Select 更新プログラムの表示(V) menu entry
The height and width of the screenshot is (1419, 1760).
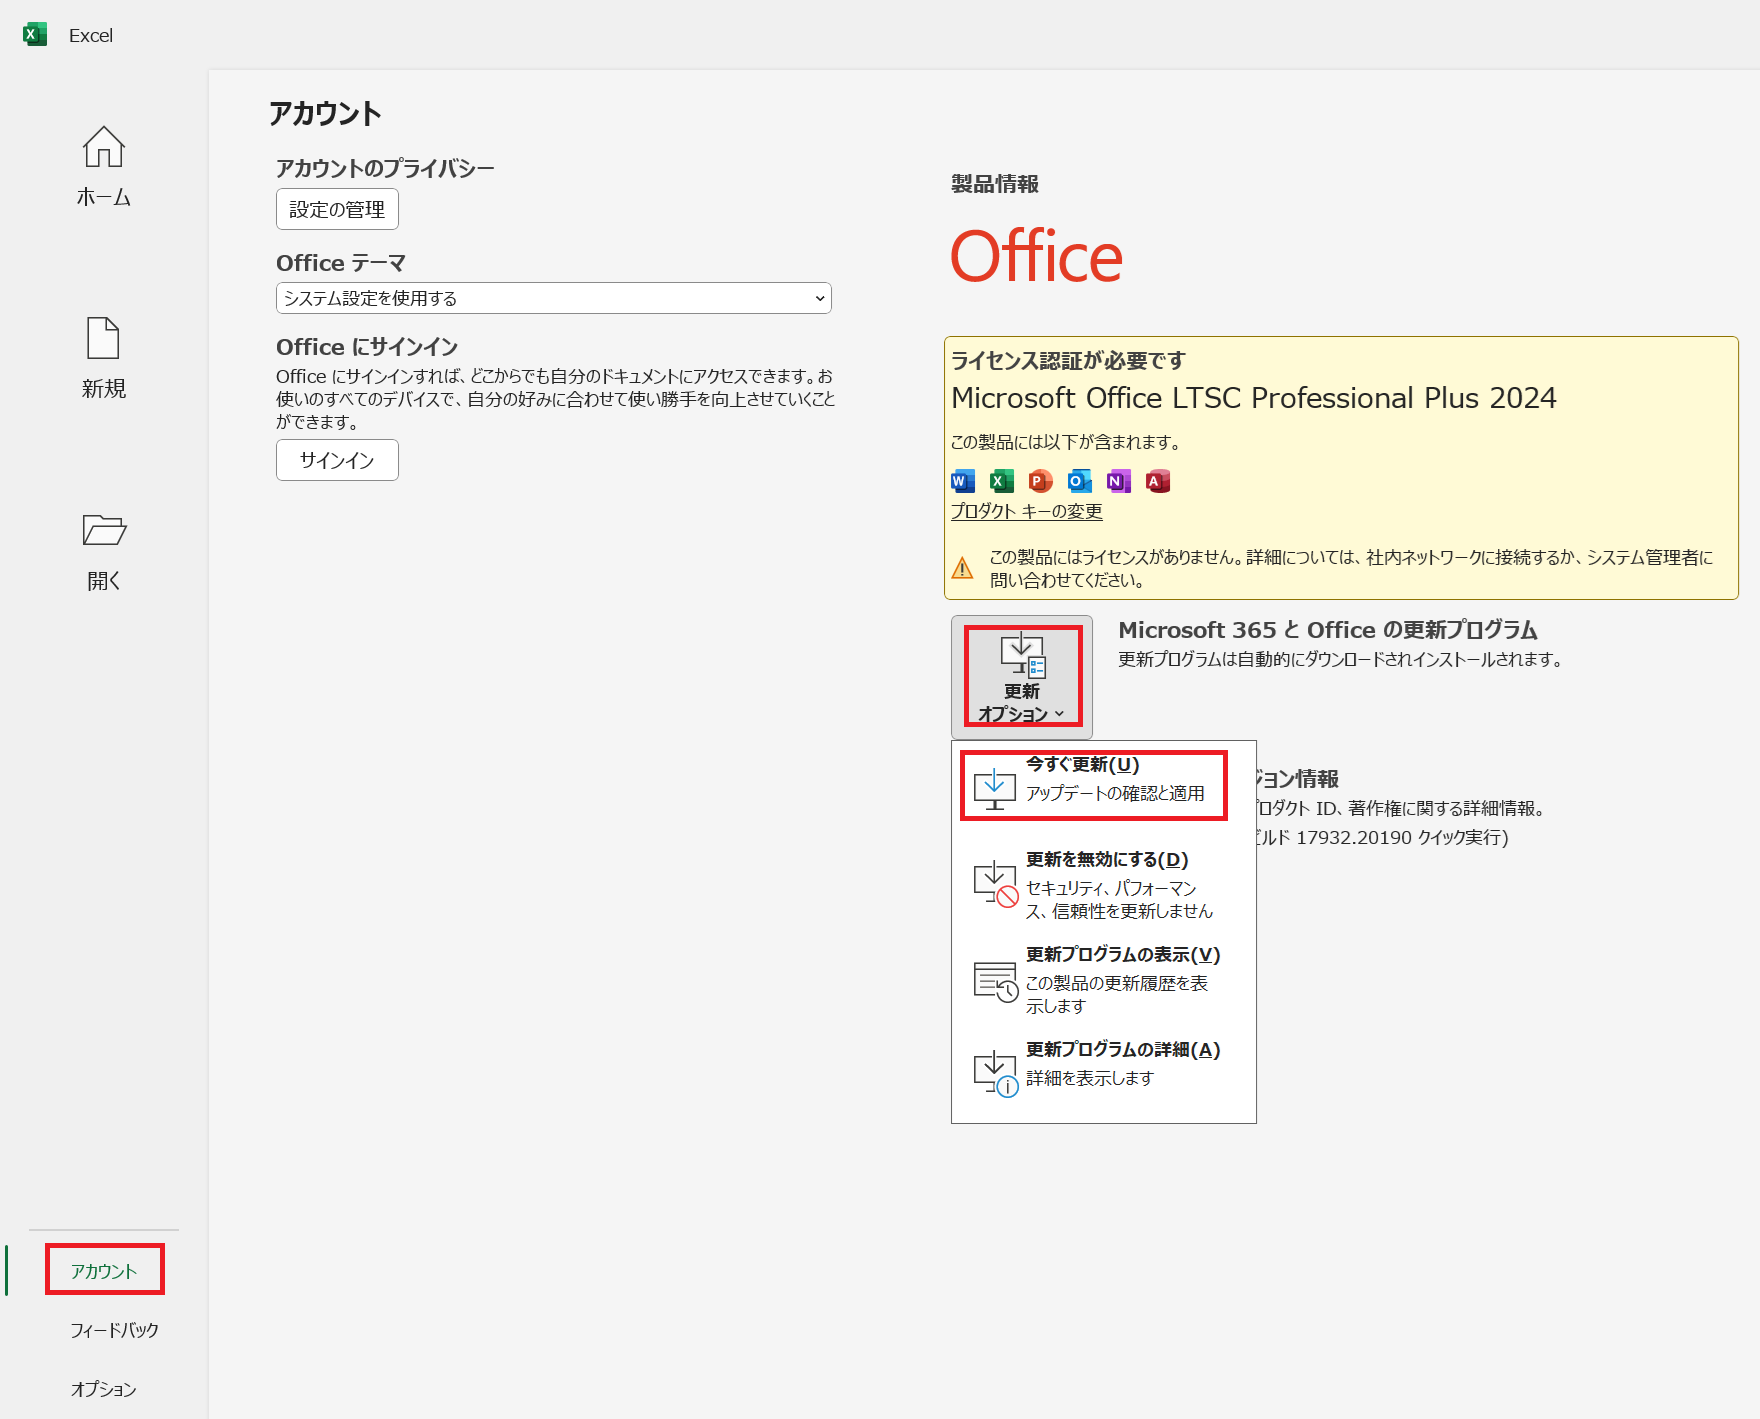[1104, 980]
